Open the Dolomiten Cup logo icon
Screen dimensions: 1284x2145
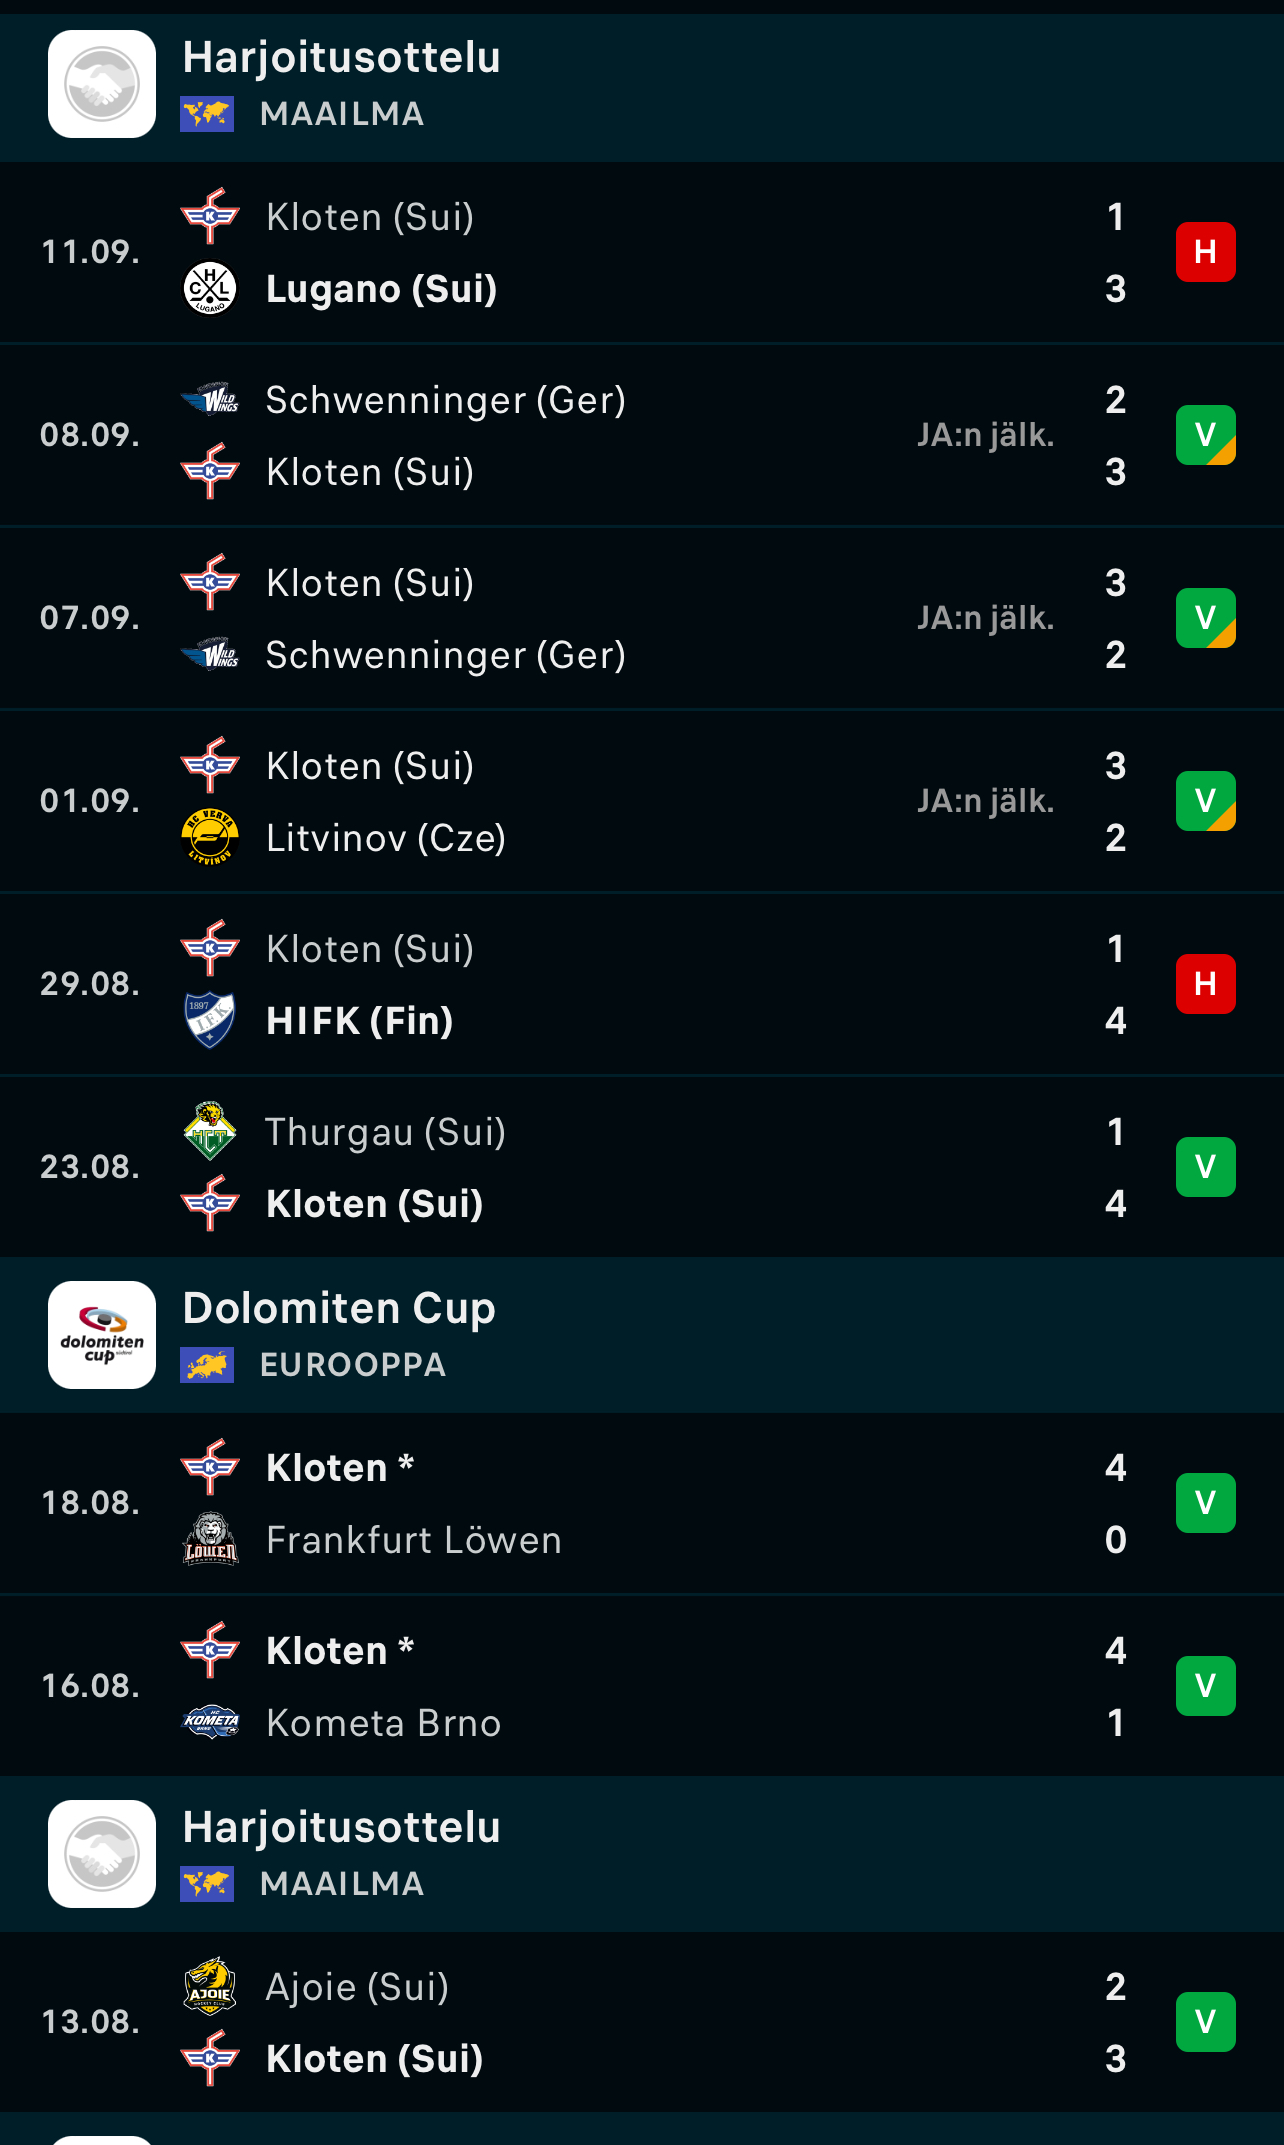pos(102,1335)
